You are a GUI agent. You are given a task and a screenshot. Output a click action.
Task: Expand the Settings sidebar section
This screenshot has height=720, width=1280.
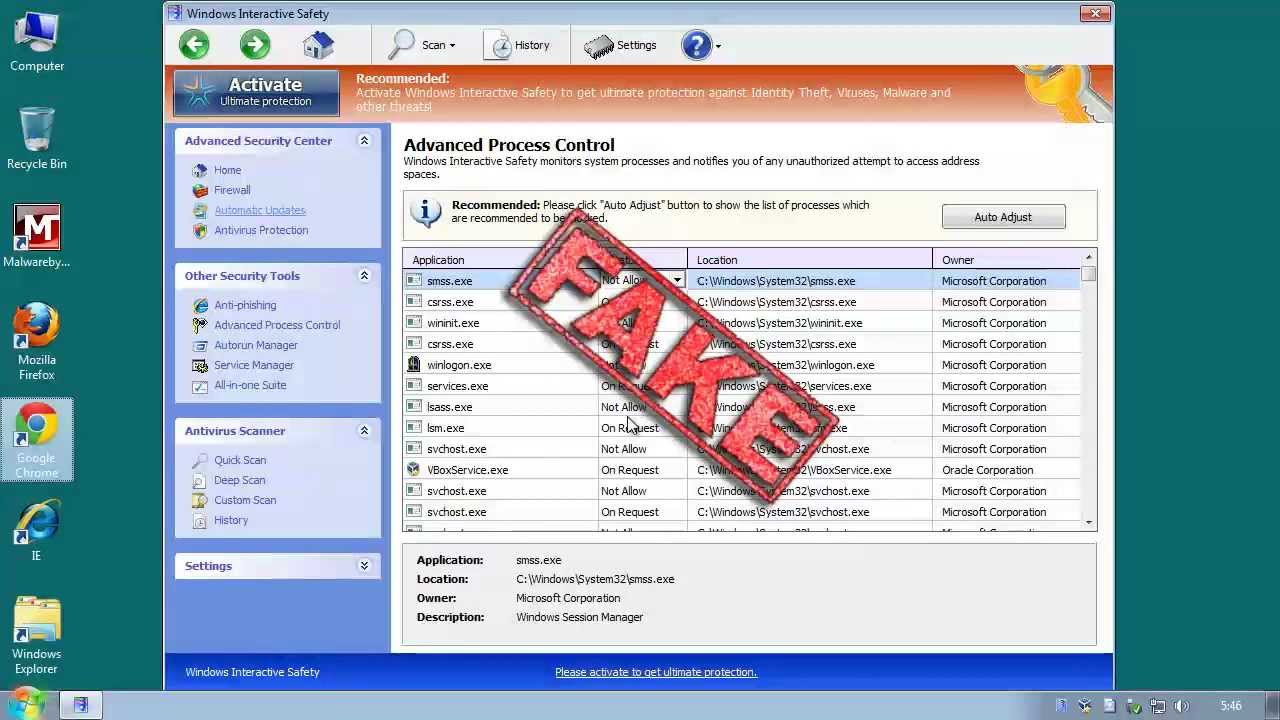[x=364, y=566]
